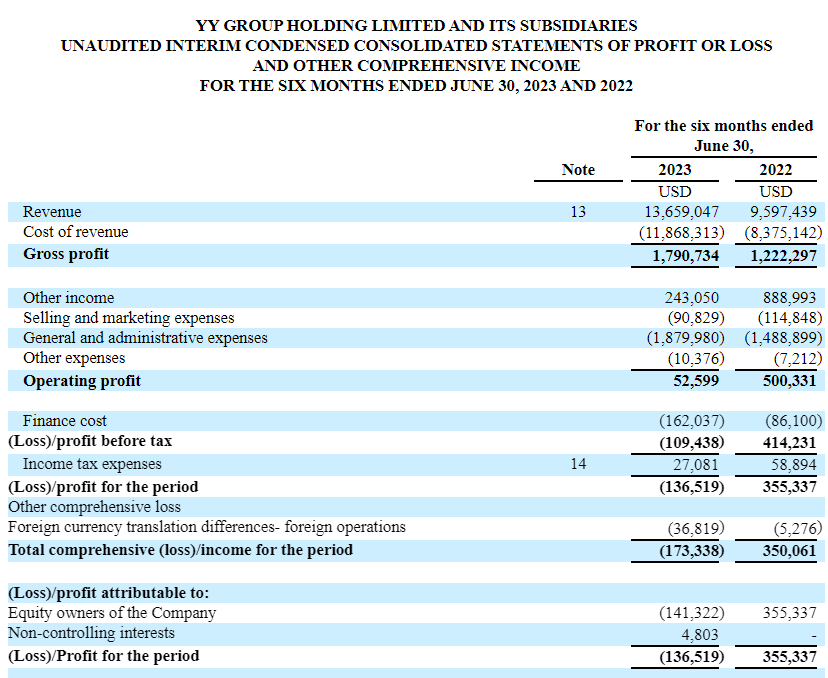Viewport: 828px width, 678px height.
Task: Select Gross profit value 1,222,297
Action: click(784, 256)
